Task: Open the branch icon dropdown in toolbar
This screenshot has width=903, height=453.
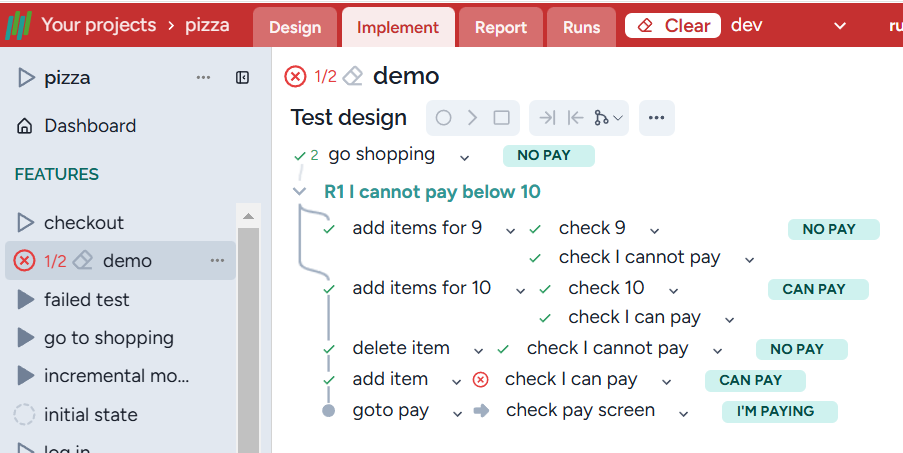Action: (607, 118)
